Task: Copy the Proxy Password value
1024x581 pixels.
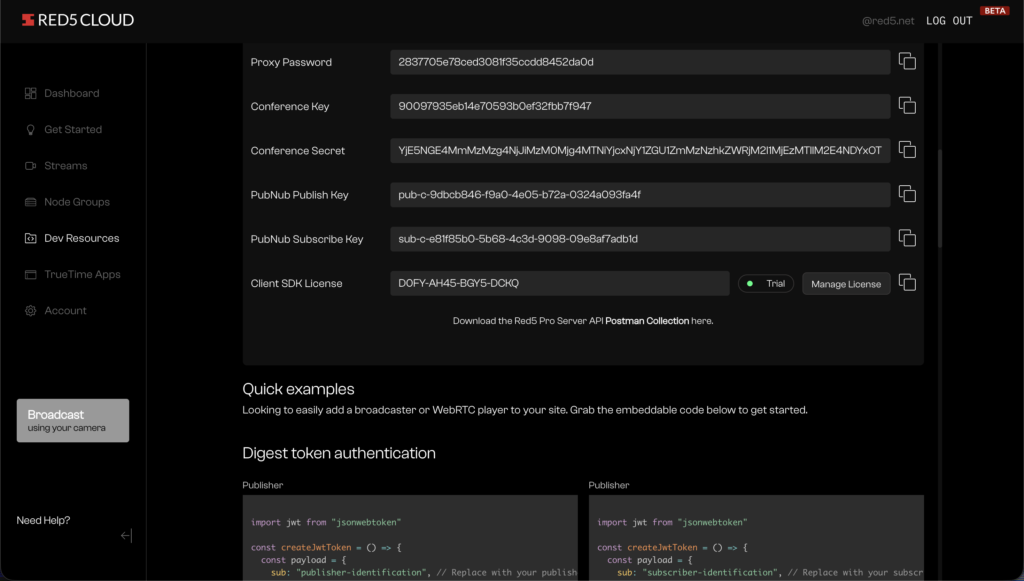Action: [907, 61]
